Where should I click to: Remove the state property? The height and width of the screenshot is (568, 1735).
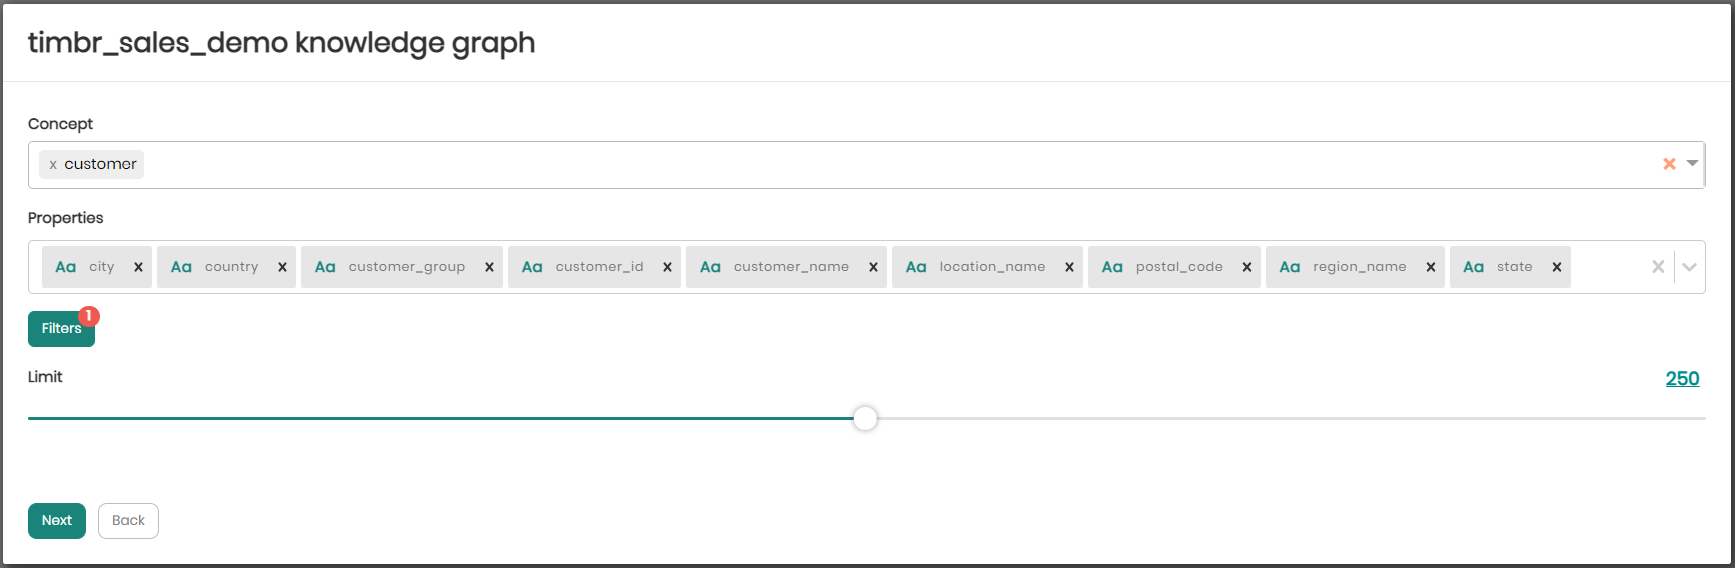click(x=1557, y=267)
